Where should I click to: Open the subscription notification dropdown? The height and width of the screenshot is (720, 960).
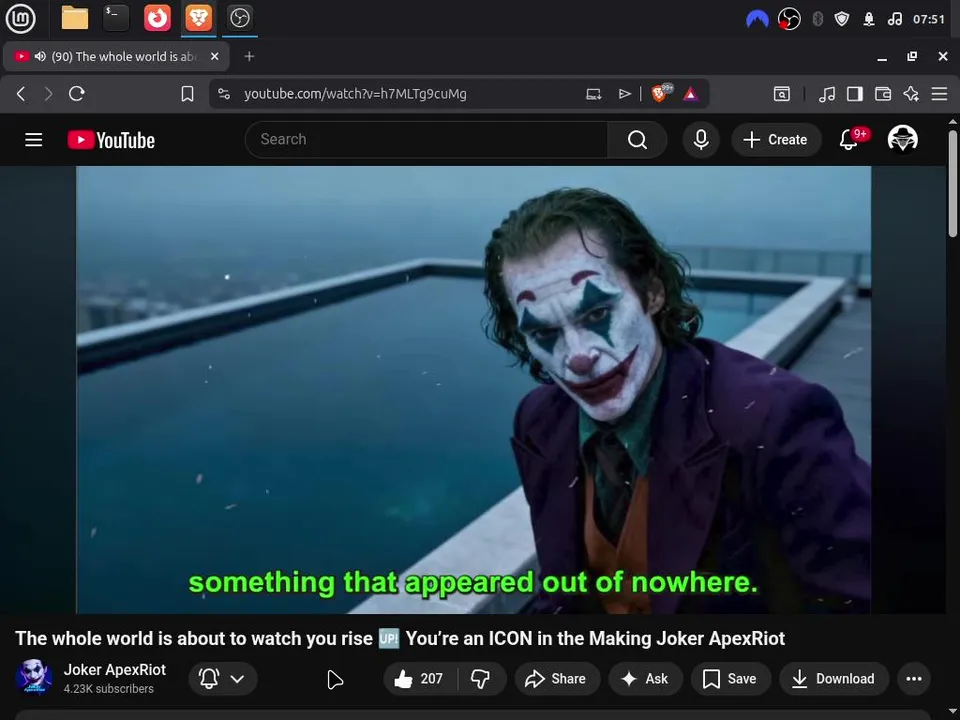[222, 678]
